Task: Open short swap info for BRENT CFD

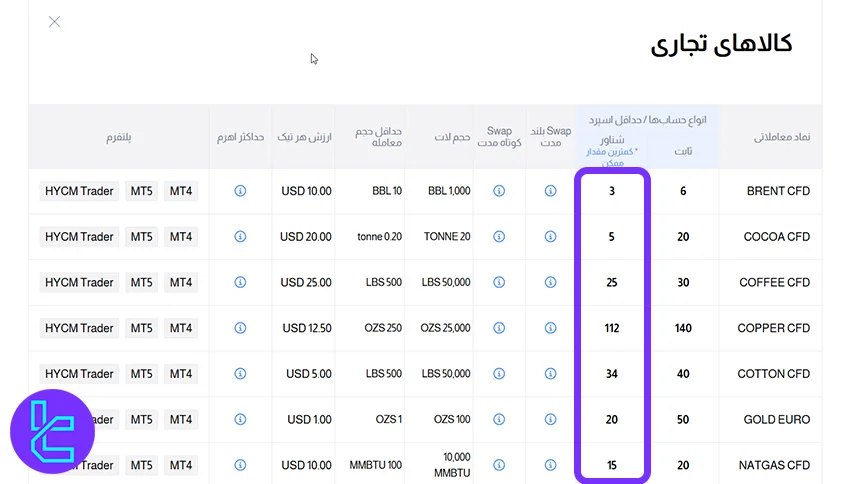Action: (499, 191)
